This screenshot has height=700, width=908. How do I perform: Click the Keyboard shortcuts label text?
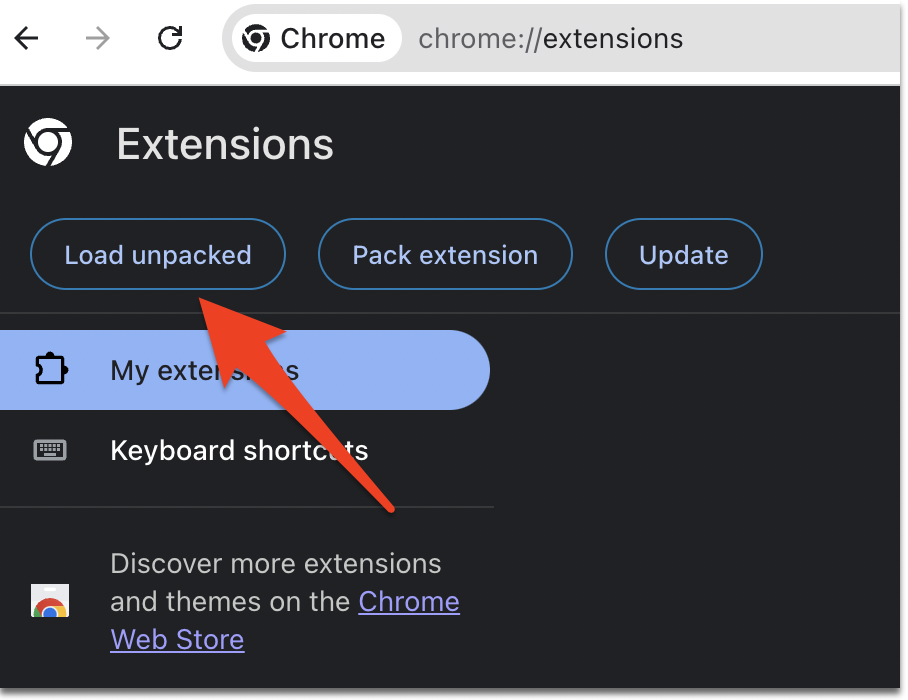pos(239,450)
